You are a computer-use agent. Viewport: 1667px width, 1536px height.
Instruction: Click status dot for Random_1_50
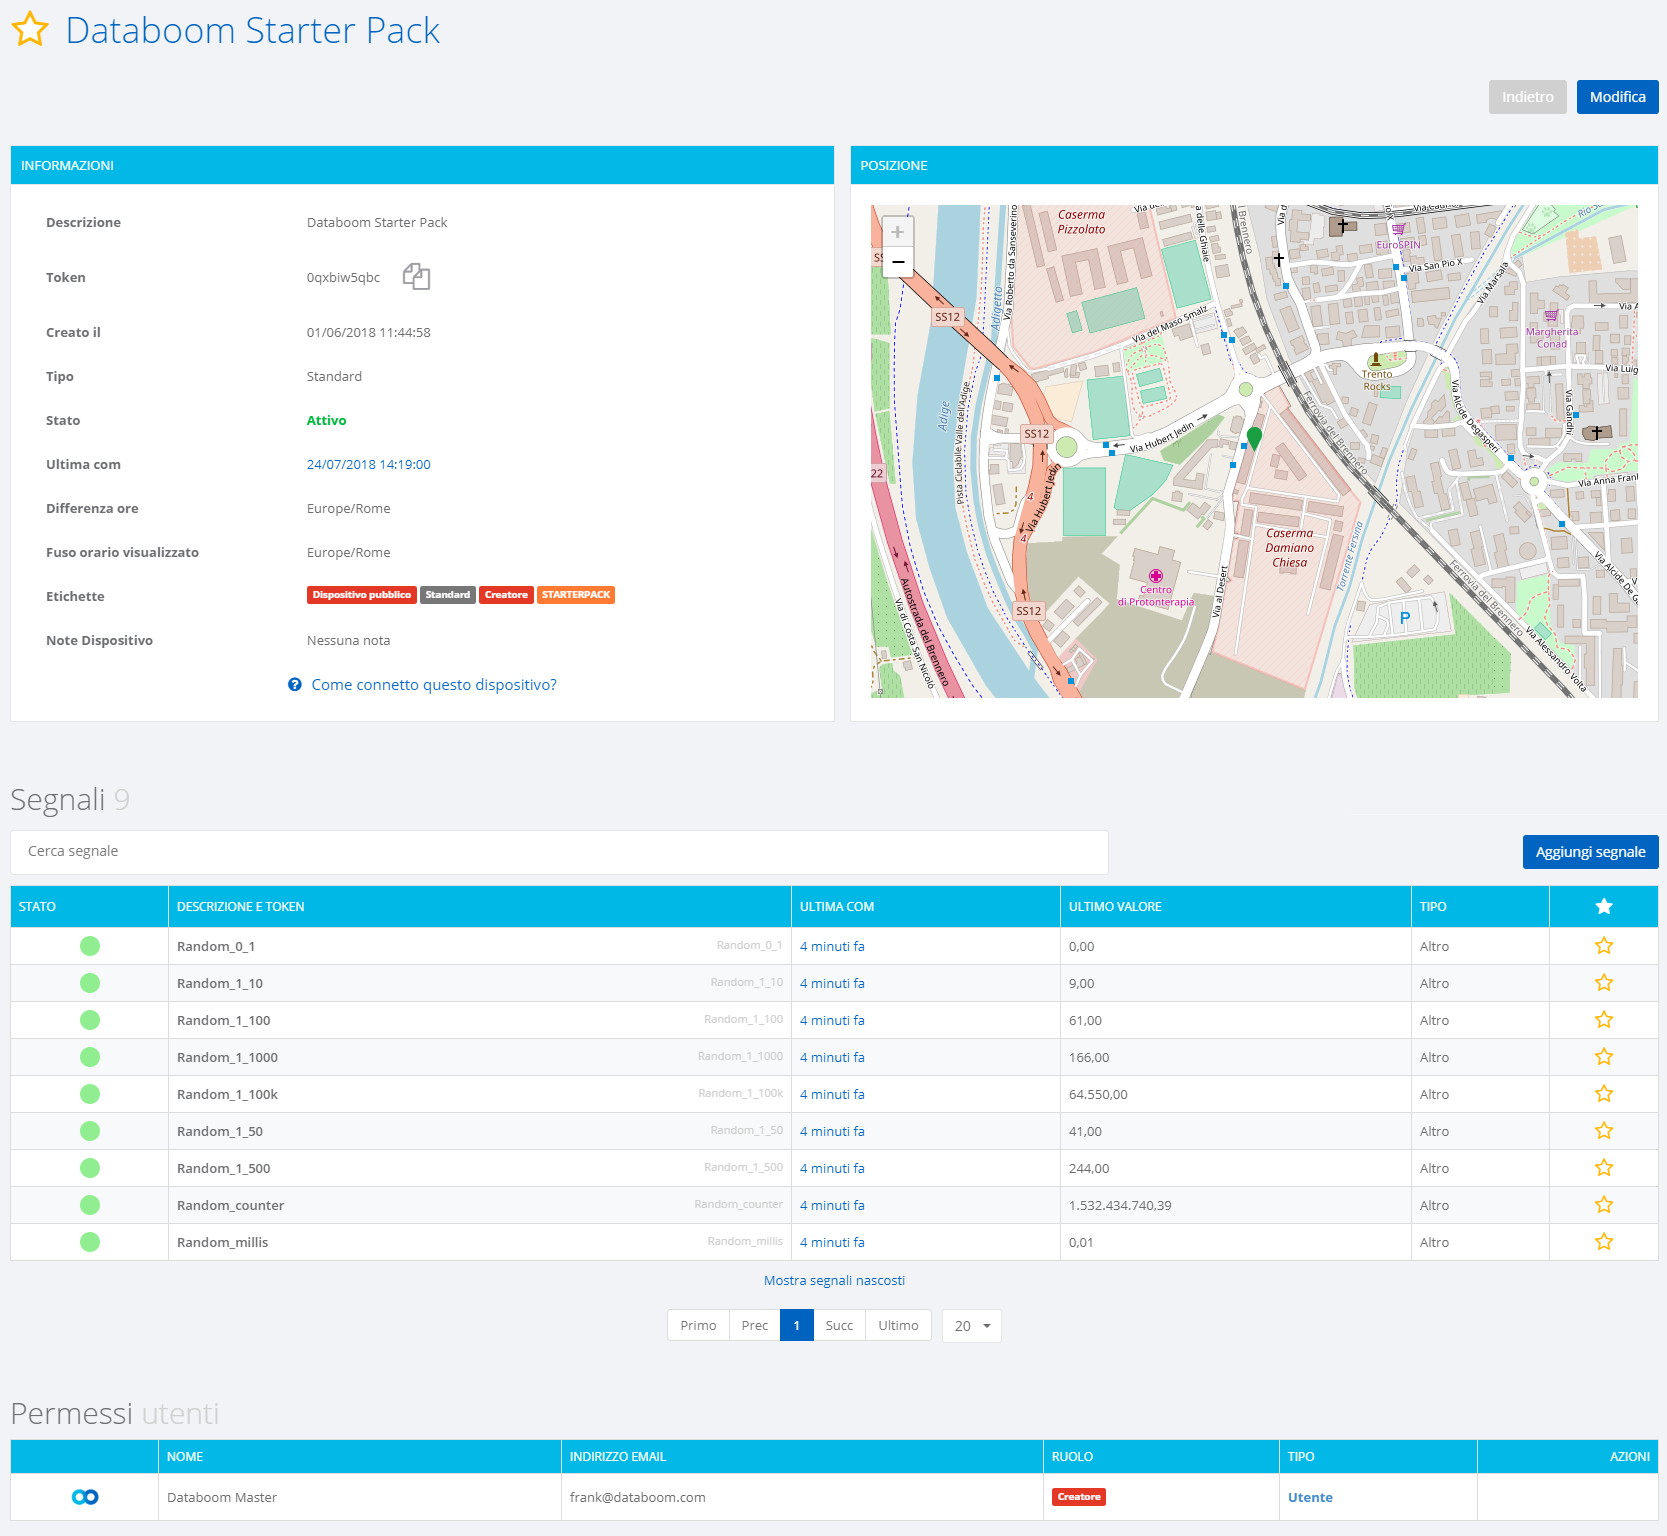click(x=90, y=1131)
